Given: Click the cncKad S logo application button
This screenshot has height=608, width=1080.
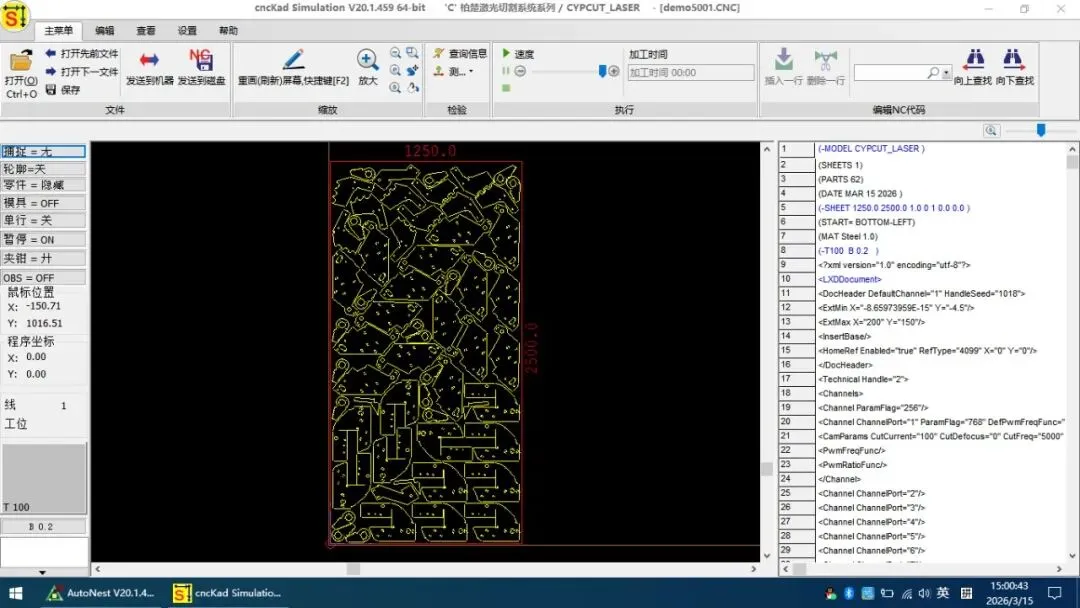Looking at the screenshot, I should point(14,16).
